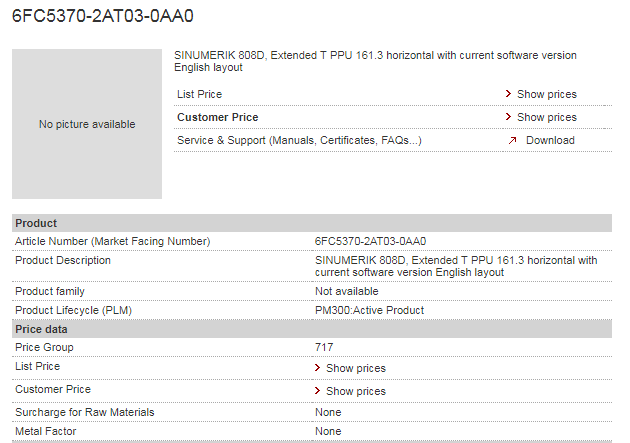The height and width of the screenshot is (443, 630).
Task: Show prices in Price data List Price row
Action: pos(356,368)
